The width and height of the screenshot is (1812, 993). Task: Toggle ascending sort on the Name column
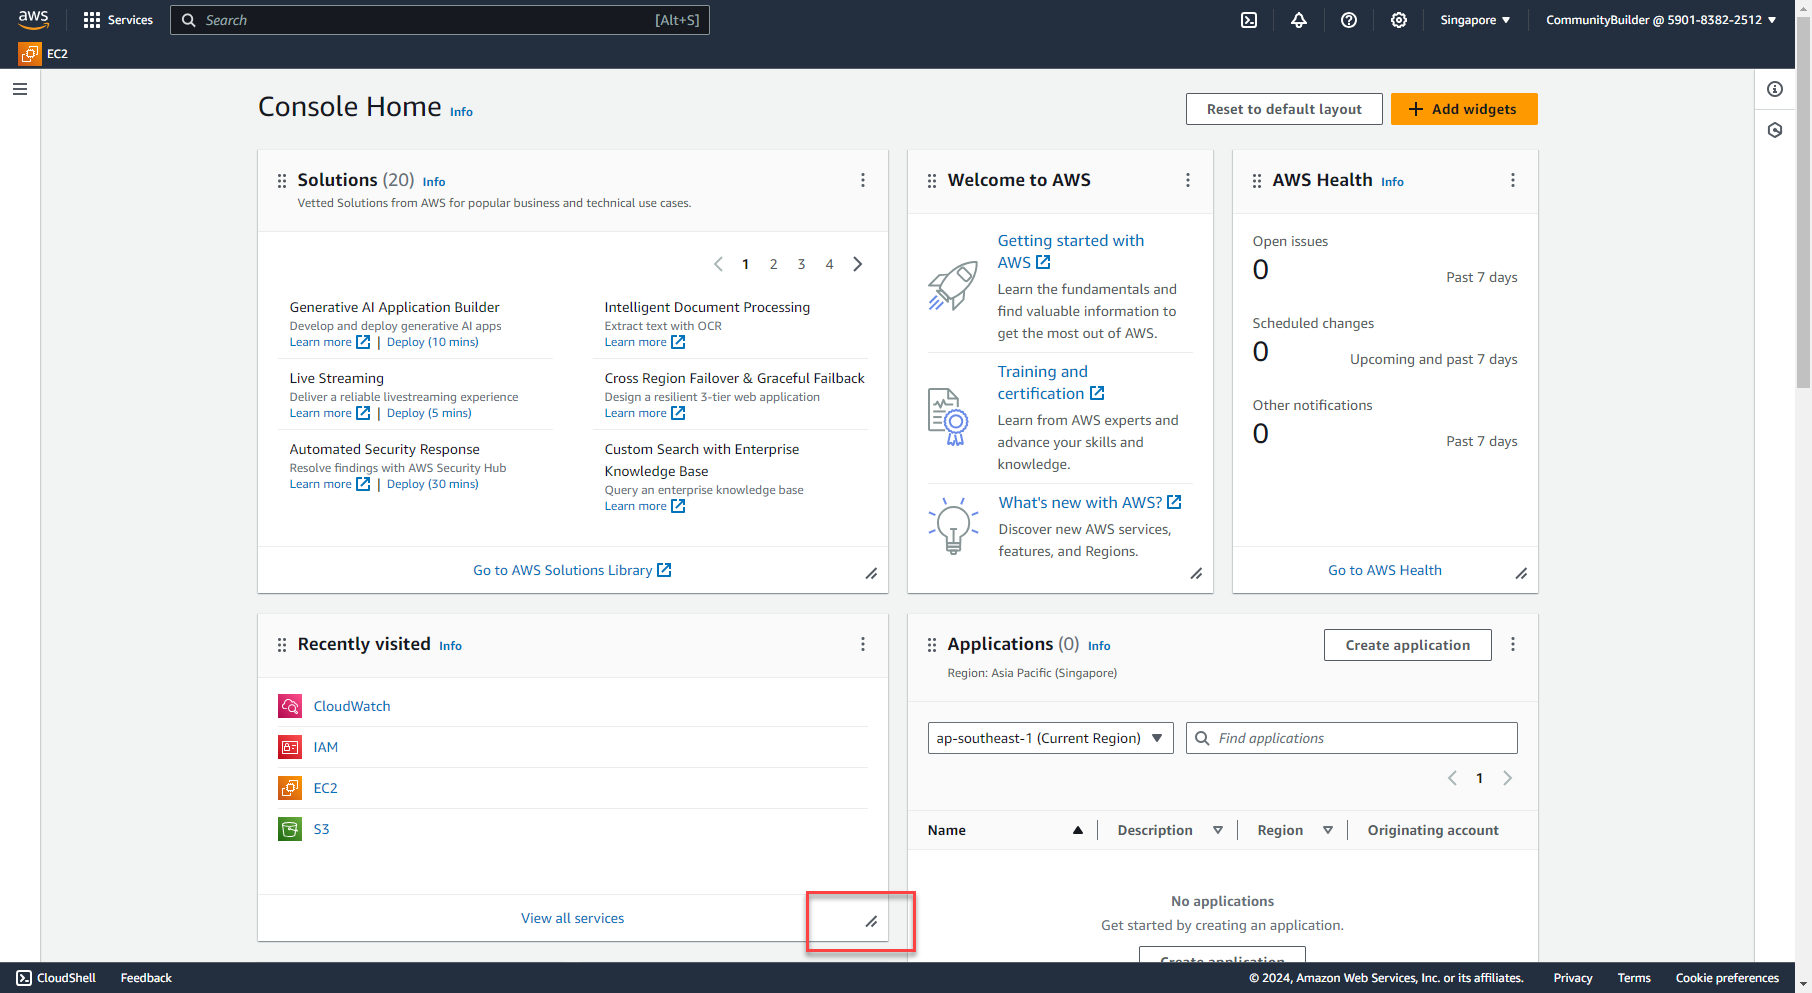tap(1078, 830)
